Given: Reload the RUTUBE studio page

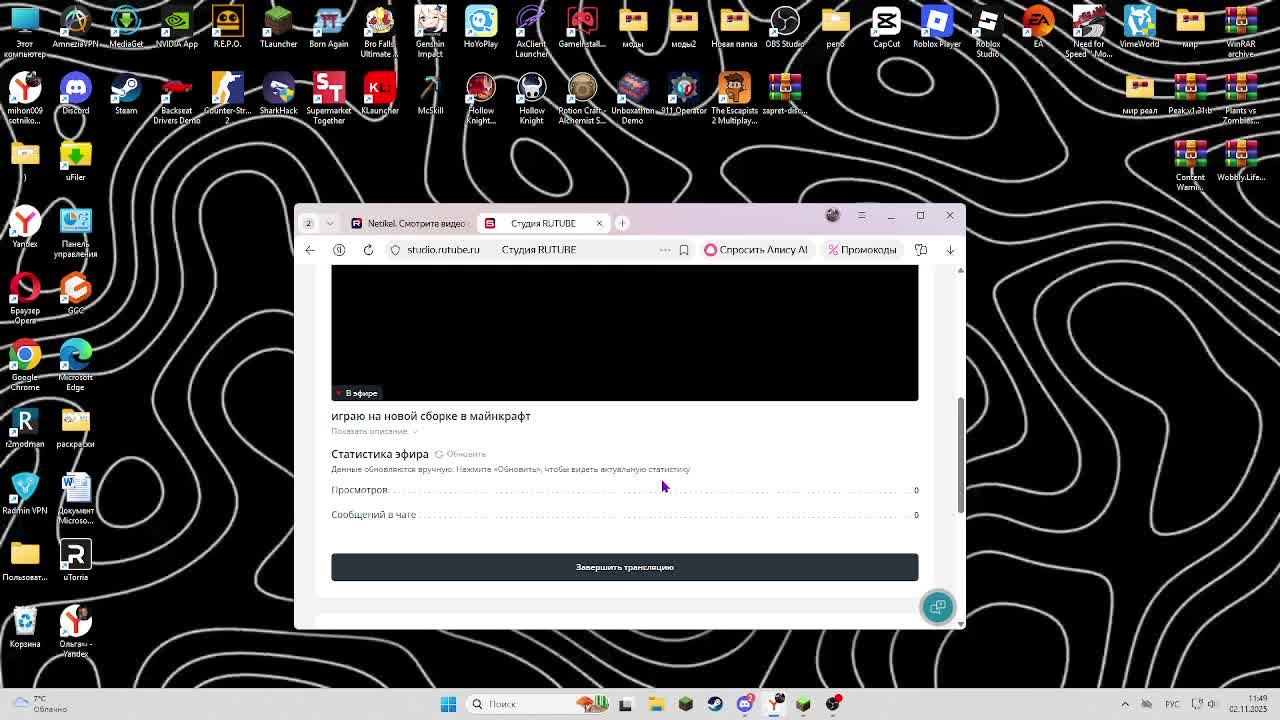Looking at the screenshot, I should tap(368, 250).
